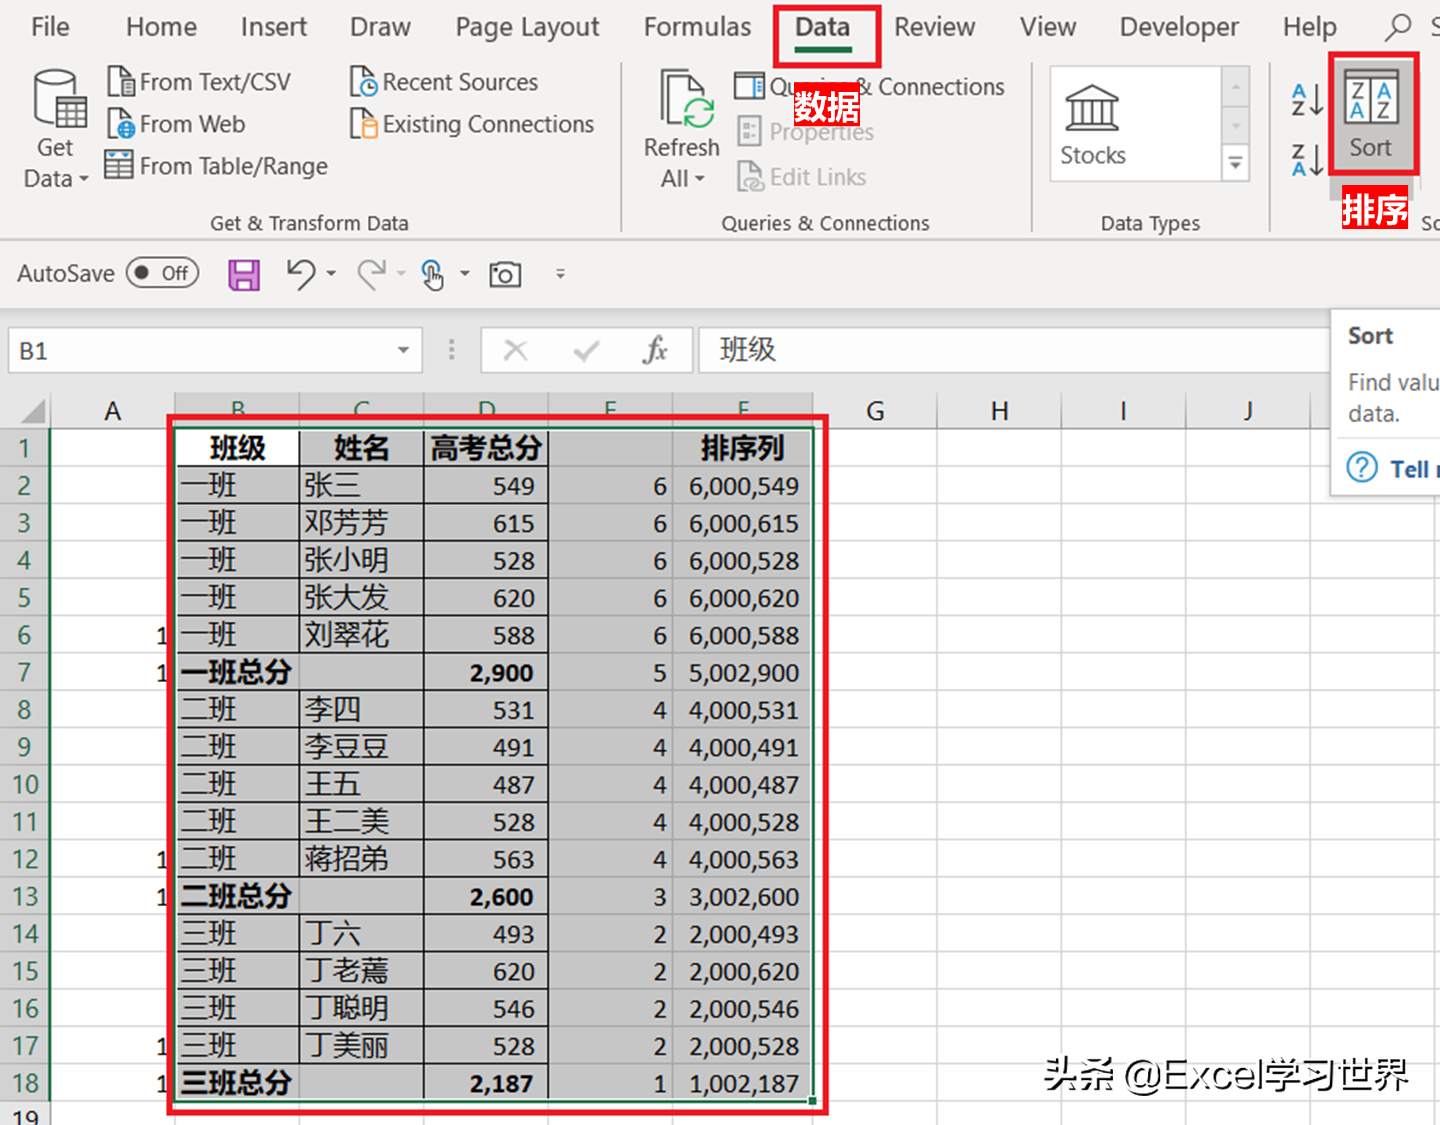
Task: Confirm formula bar entry
Action: pos(586,350)
